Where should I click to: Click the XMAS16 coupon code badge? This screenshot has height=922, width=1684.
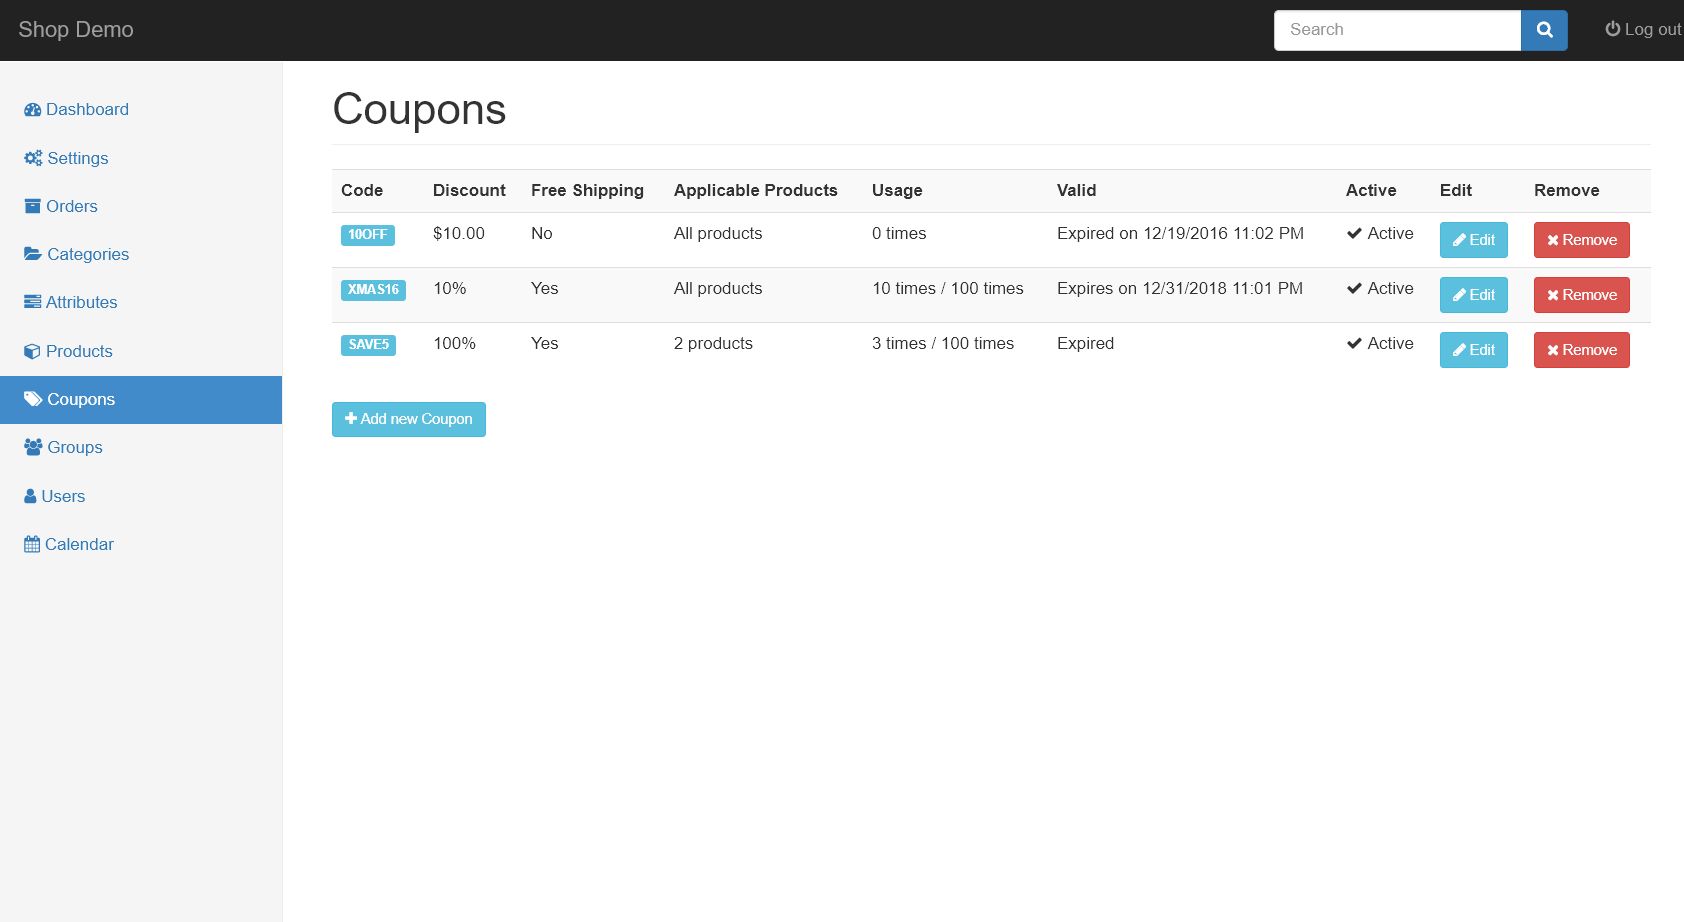point(373,290)
